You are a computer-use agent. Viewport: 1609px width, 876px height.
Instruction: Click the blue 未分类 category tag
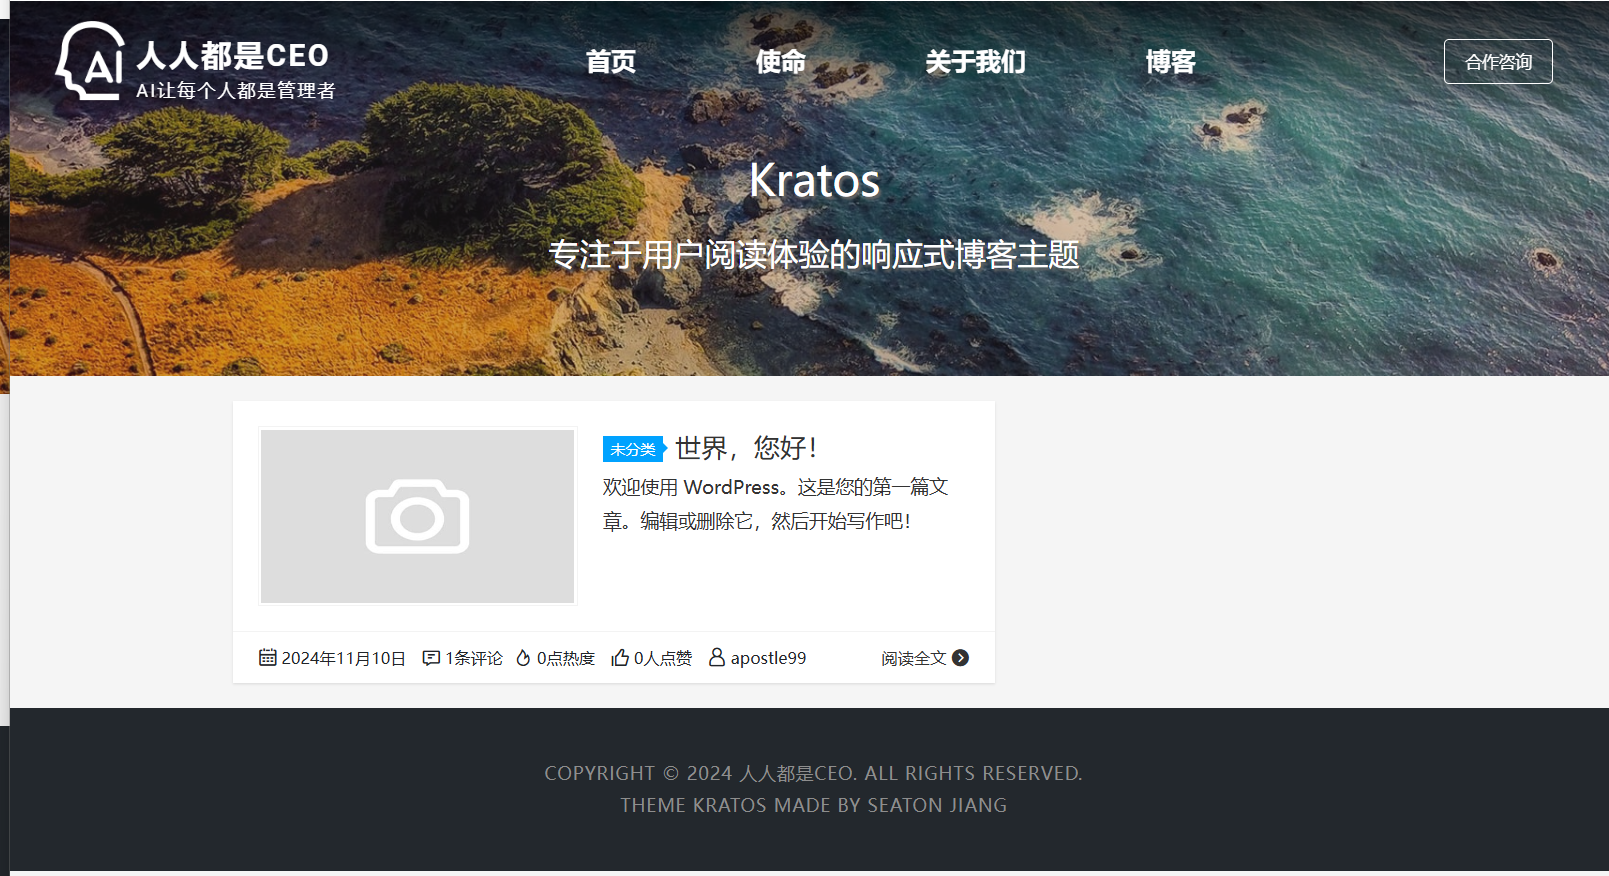tap(633, 449)
